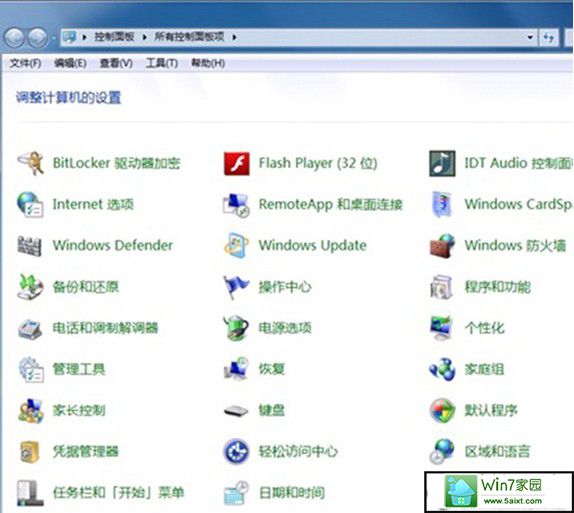574x513 pixels.
Task: Open the Programs and Features (程序和功能) icon
Action: (x=442, y=287)
